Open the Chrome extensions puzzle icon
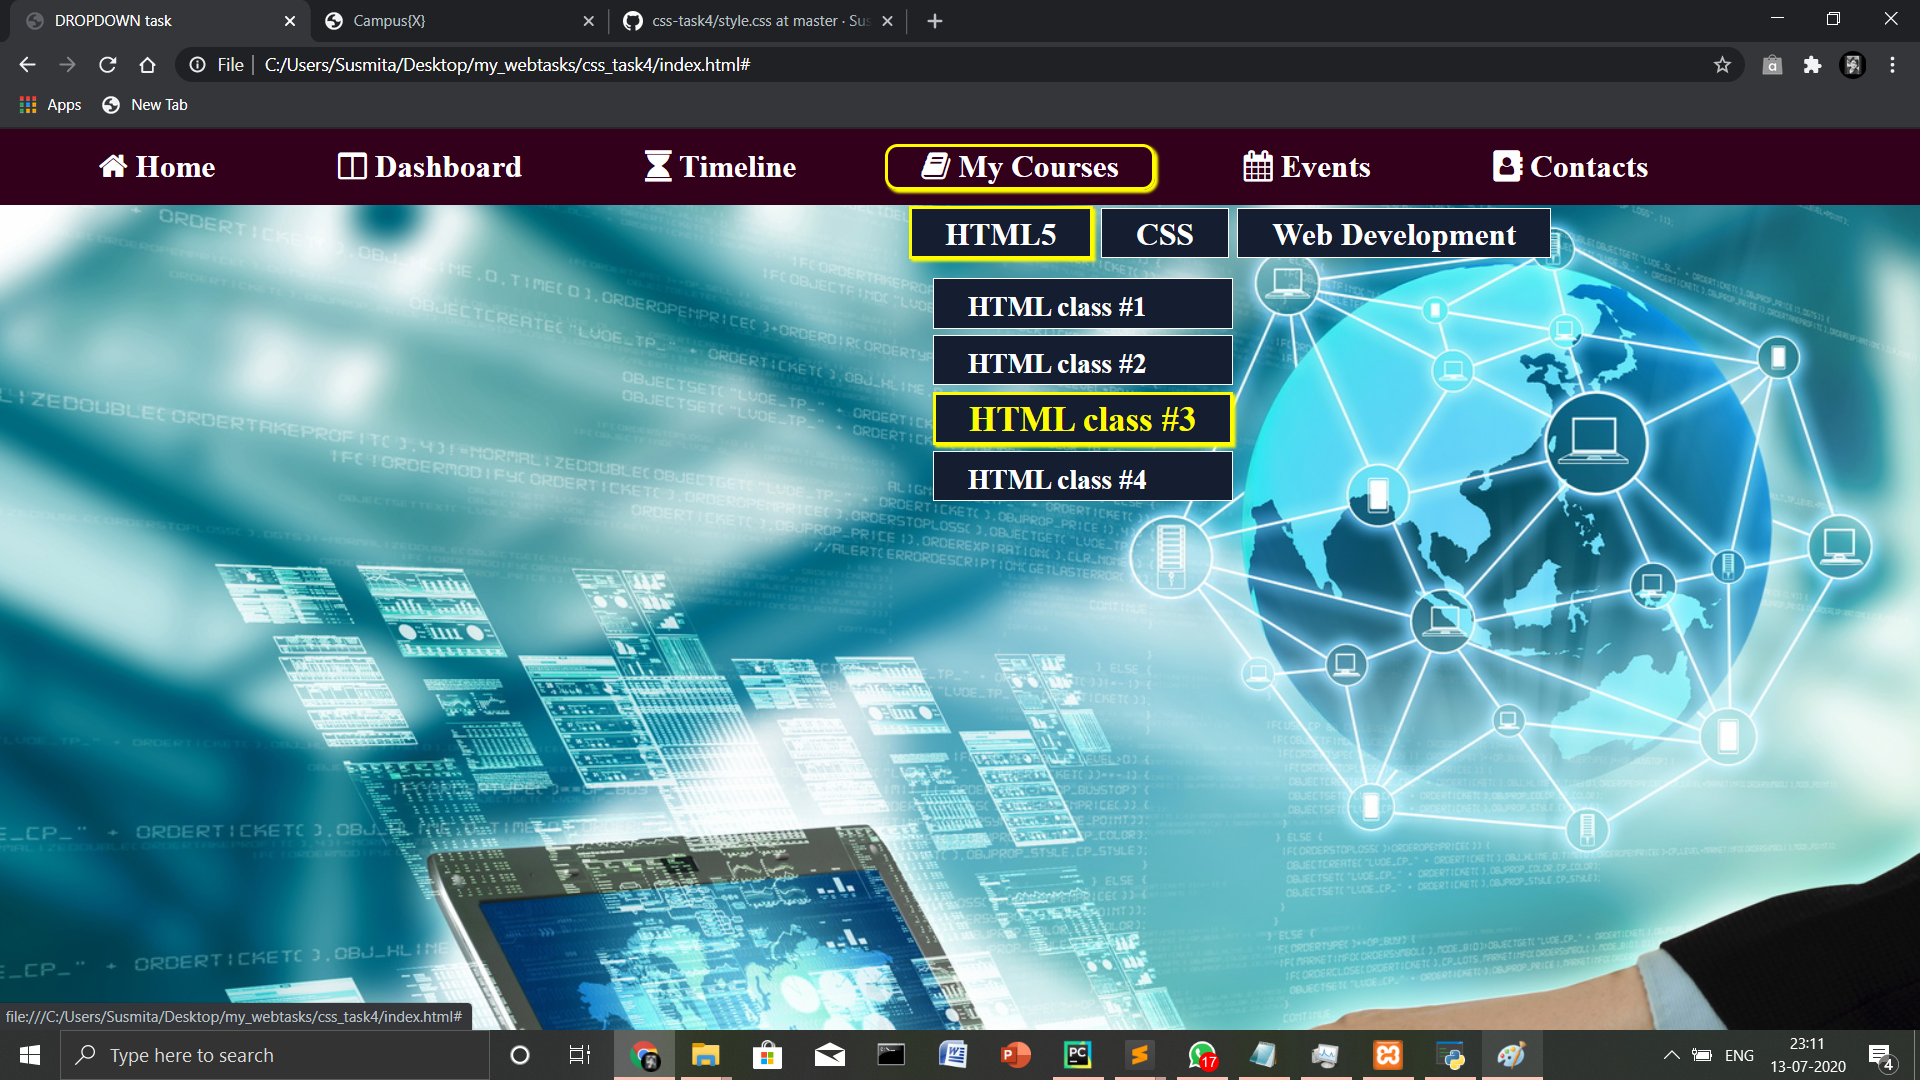This screenshot has width=1920, height=1080. (1812, 65)
